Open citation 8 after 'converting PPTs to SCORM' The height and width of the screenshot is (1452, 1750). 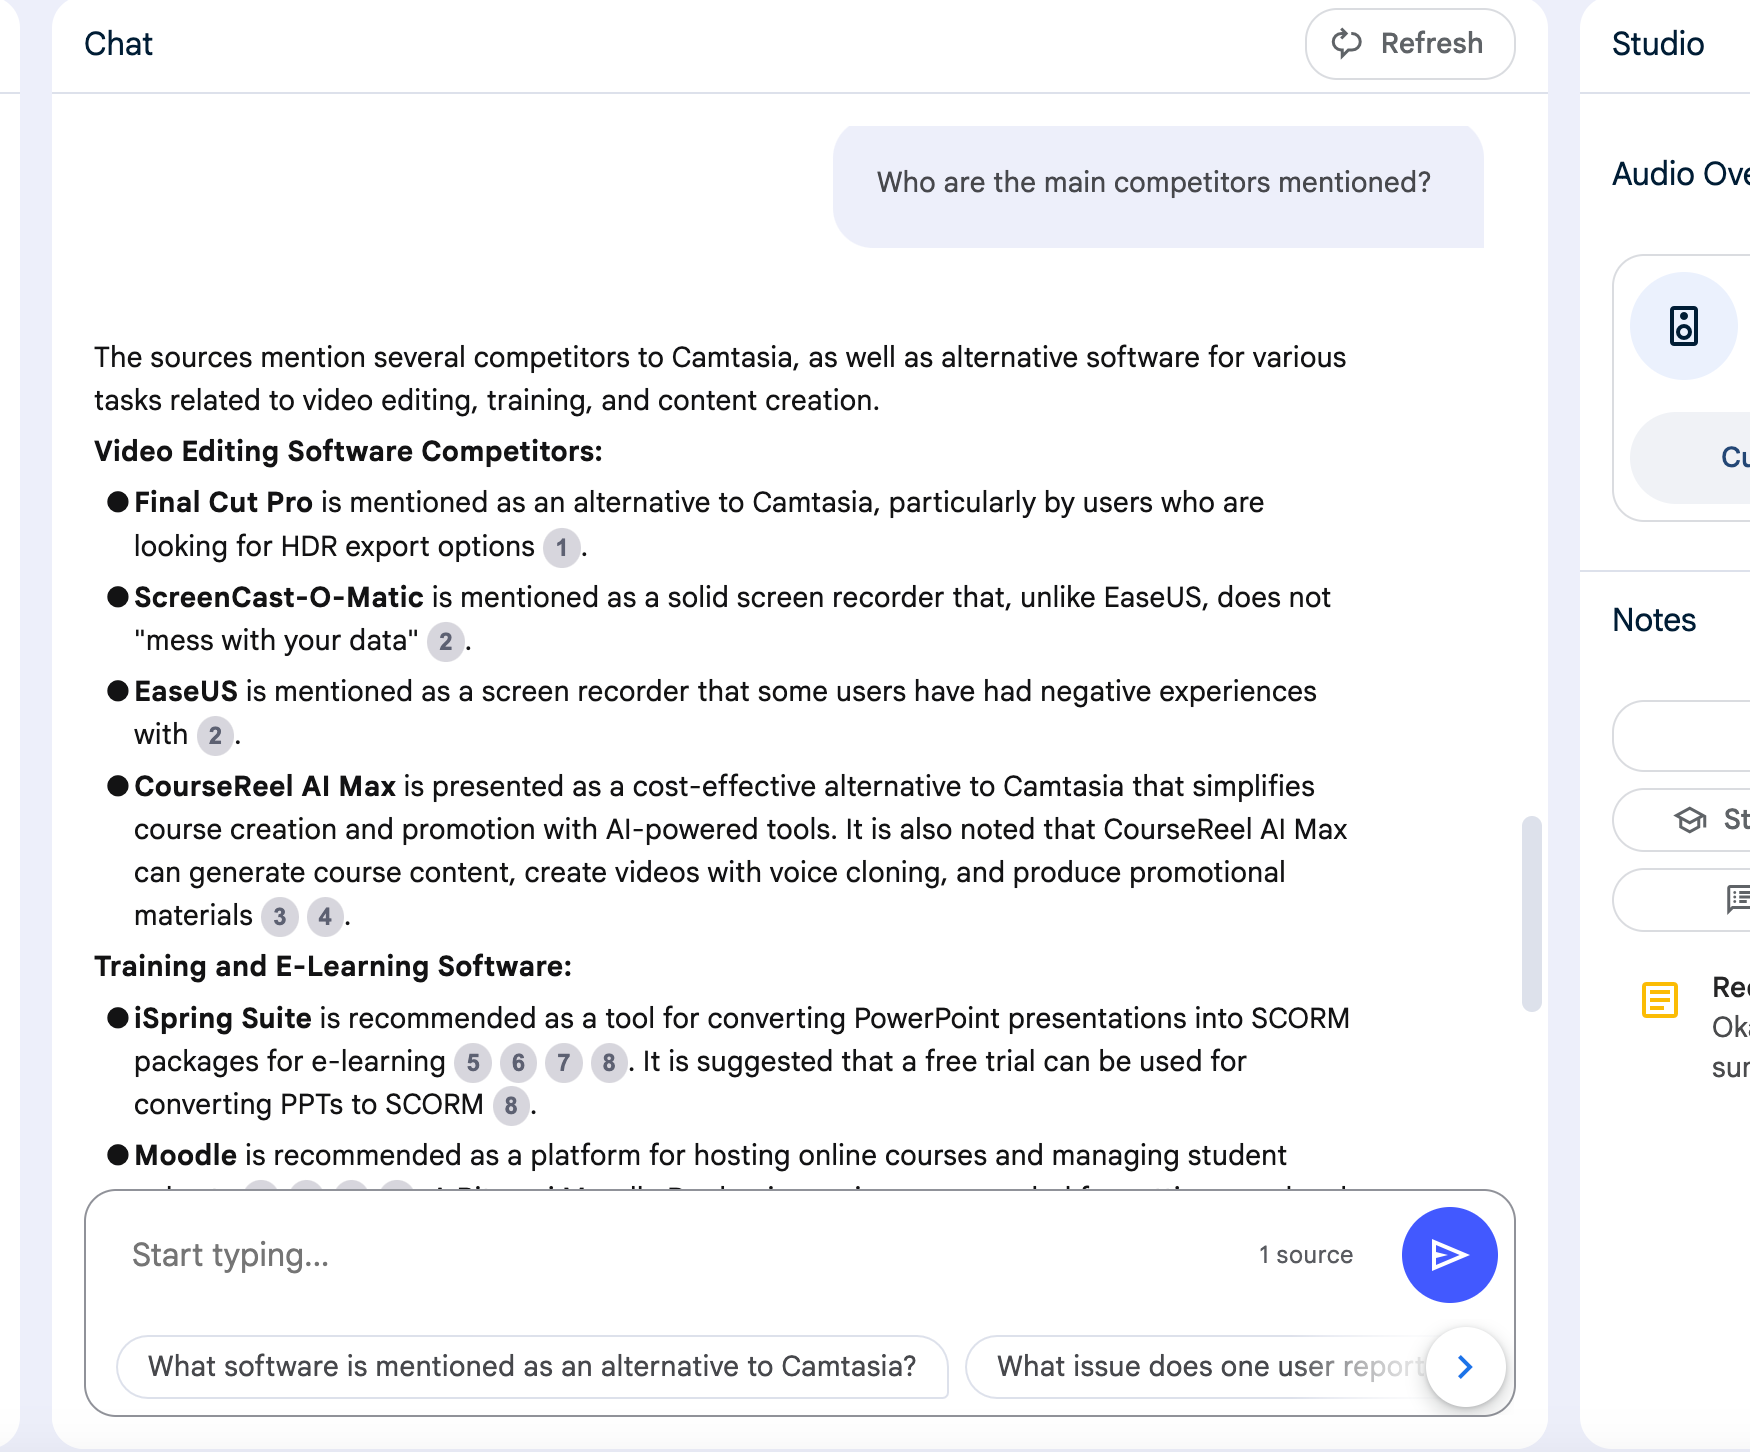pos(511,1105)
